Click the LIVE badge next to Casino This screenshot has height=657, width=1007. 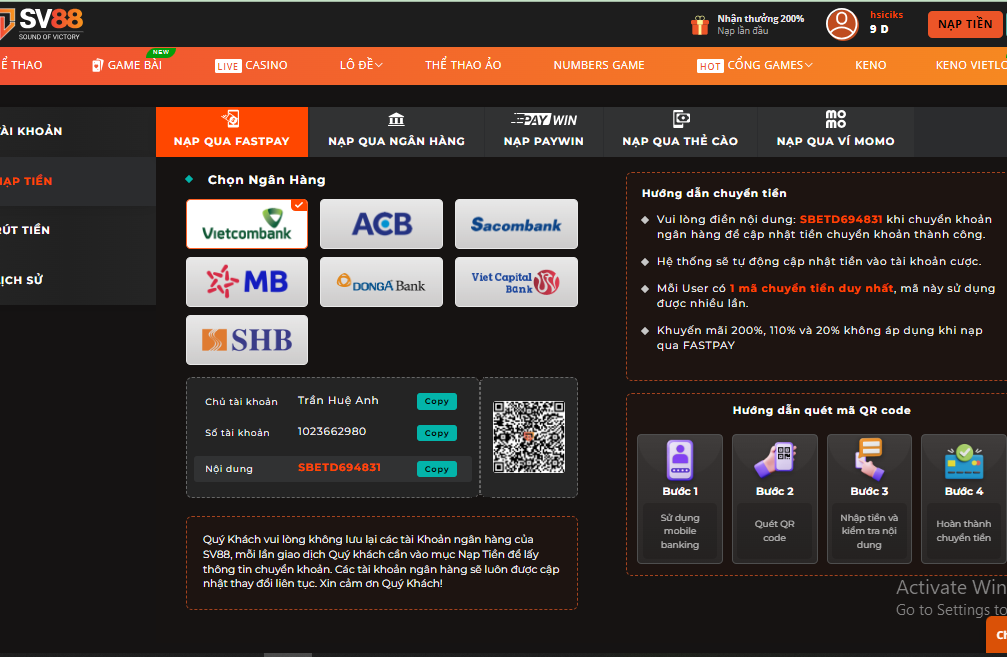coord(227,66)
